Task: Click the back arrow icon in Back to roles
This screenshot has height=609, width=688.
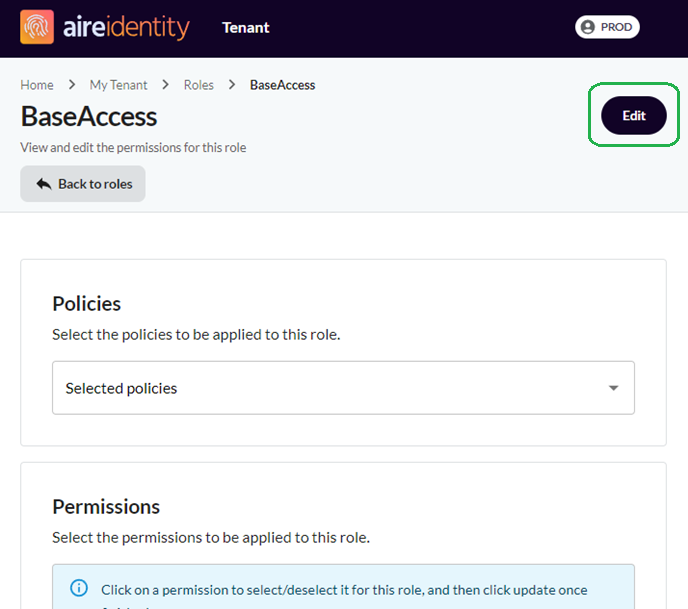Action: 44,184
